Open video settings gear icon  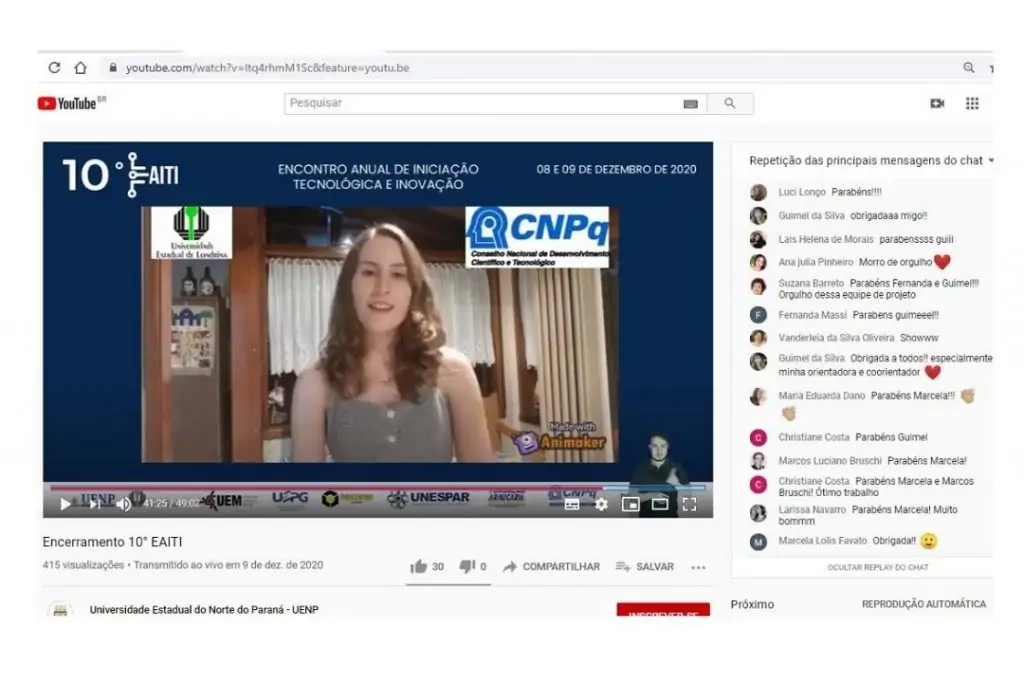coord(601,504)
